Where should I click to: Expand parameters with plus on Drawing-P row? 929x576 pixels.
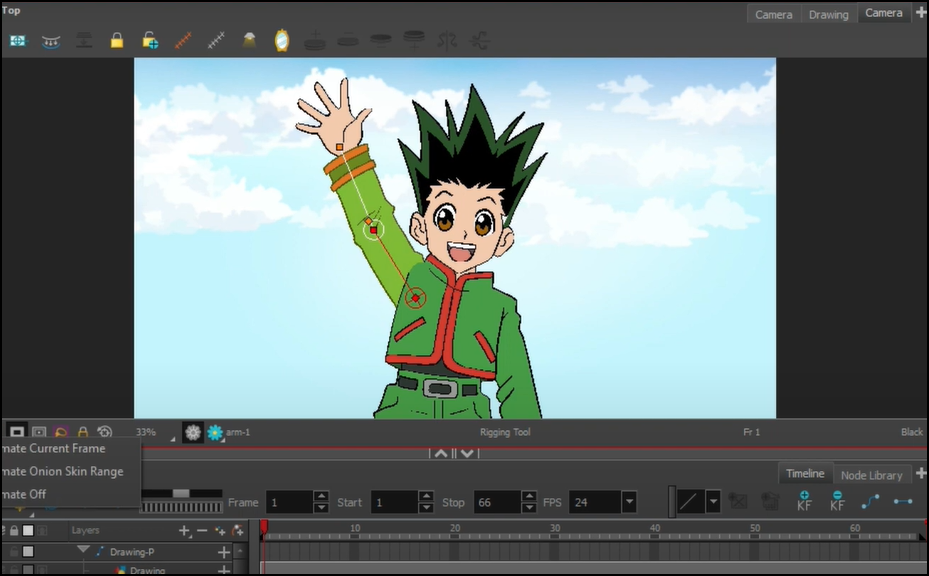(x=224, y=552)
